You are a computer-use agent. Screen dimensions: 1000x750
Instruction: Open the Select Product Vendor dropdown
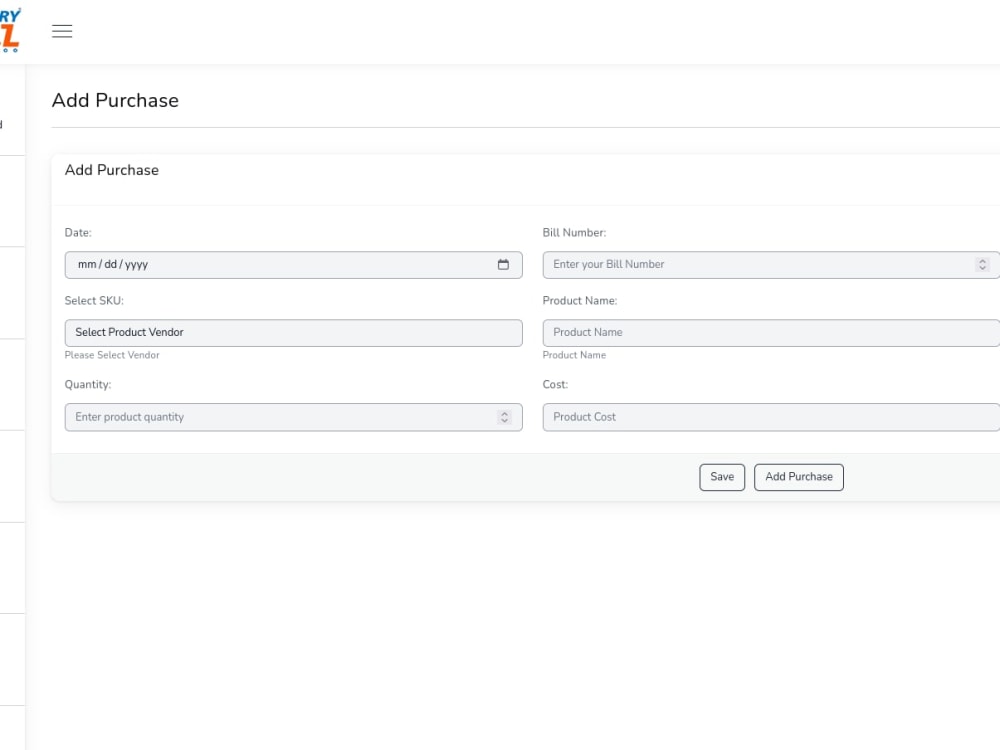pos(293,333)
